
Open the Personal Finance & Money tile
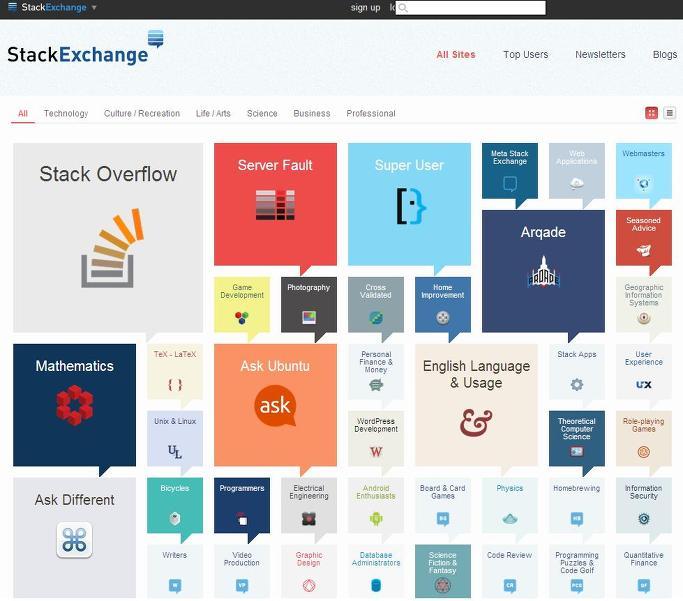(376, 371)
